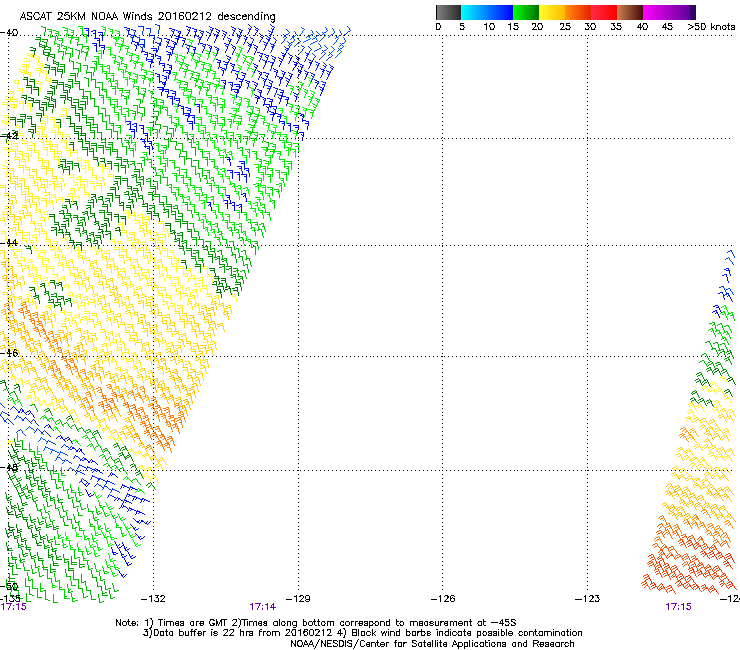Click the title 'ASCAT 25KM NOAA Winds 20160212 descending'

click(147, 16)
